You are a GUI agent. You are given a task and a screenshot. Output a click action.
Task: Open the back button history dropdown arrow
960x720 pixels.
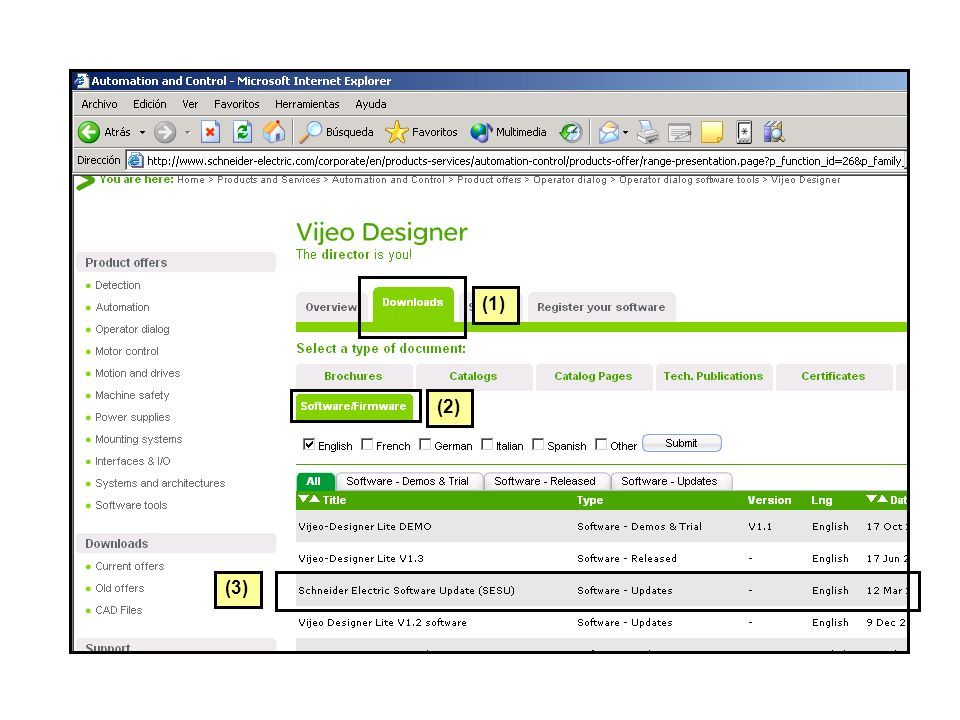point(142,132)
